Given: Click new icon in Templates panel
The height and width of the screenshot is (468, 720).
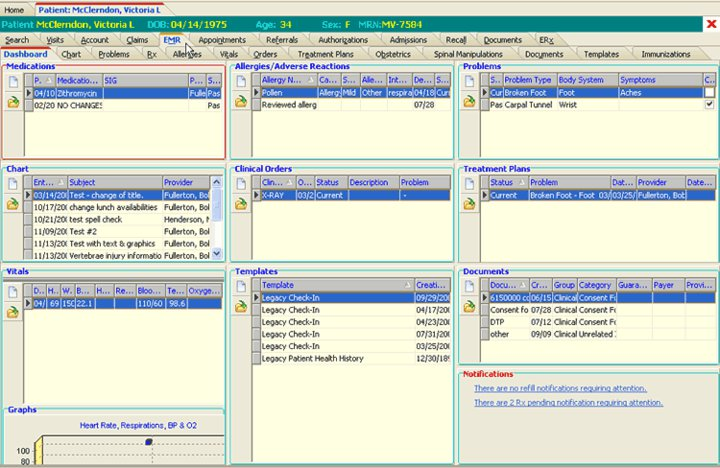Looking at the screenshot, I should (x=241, y=285).
